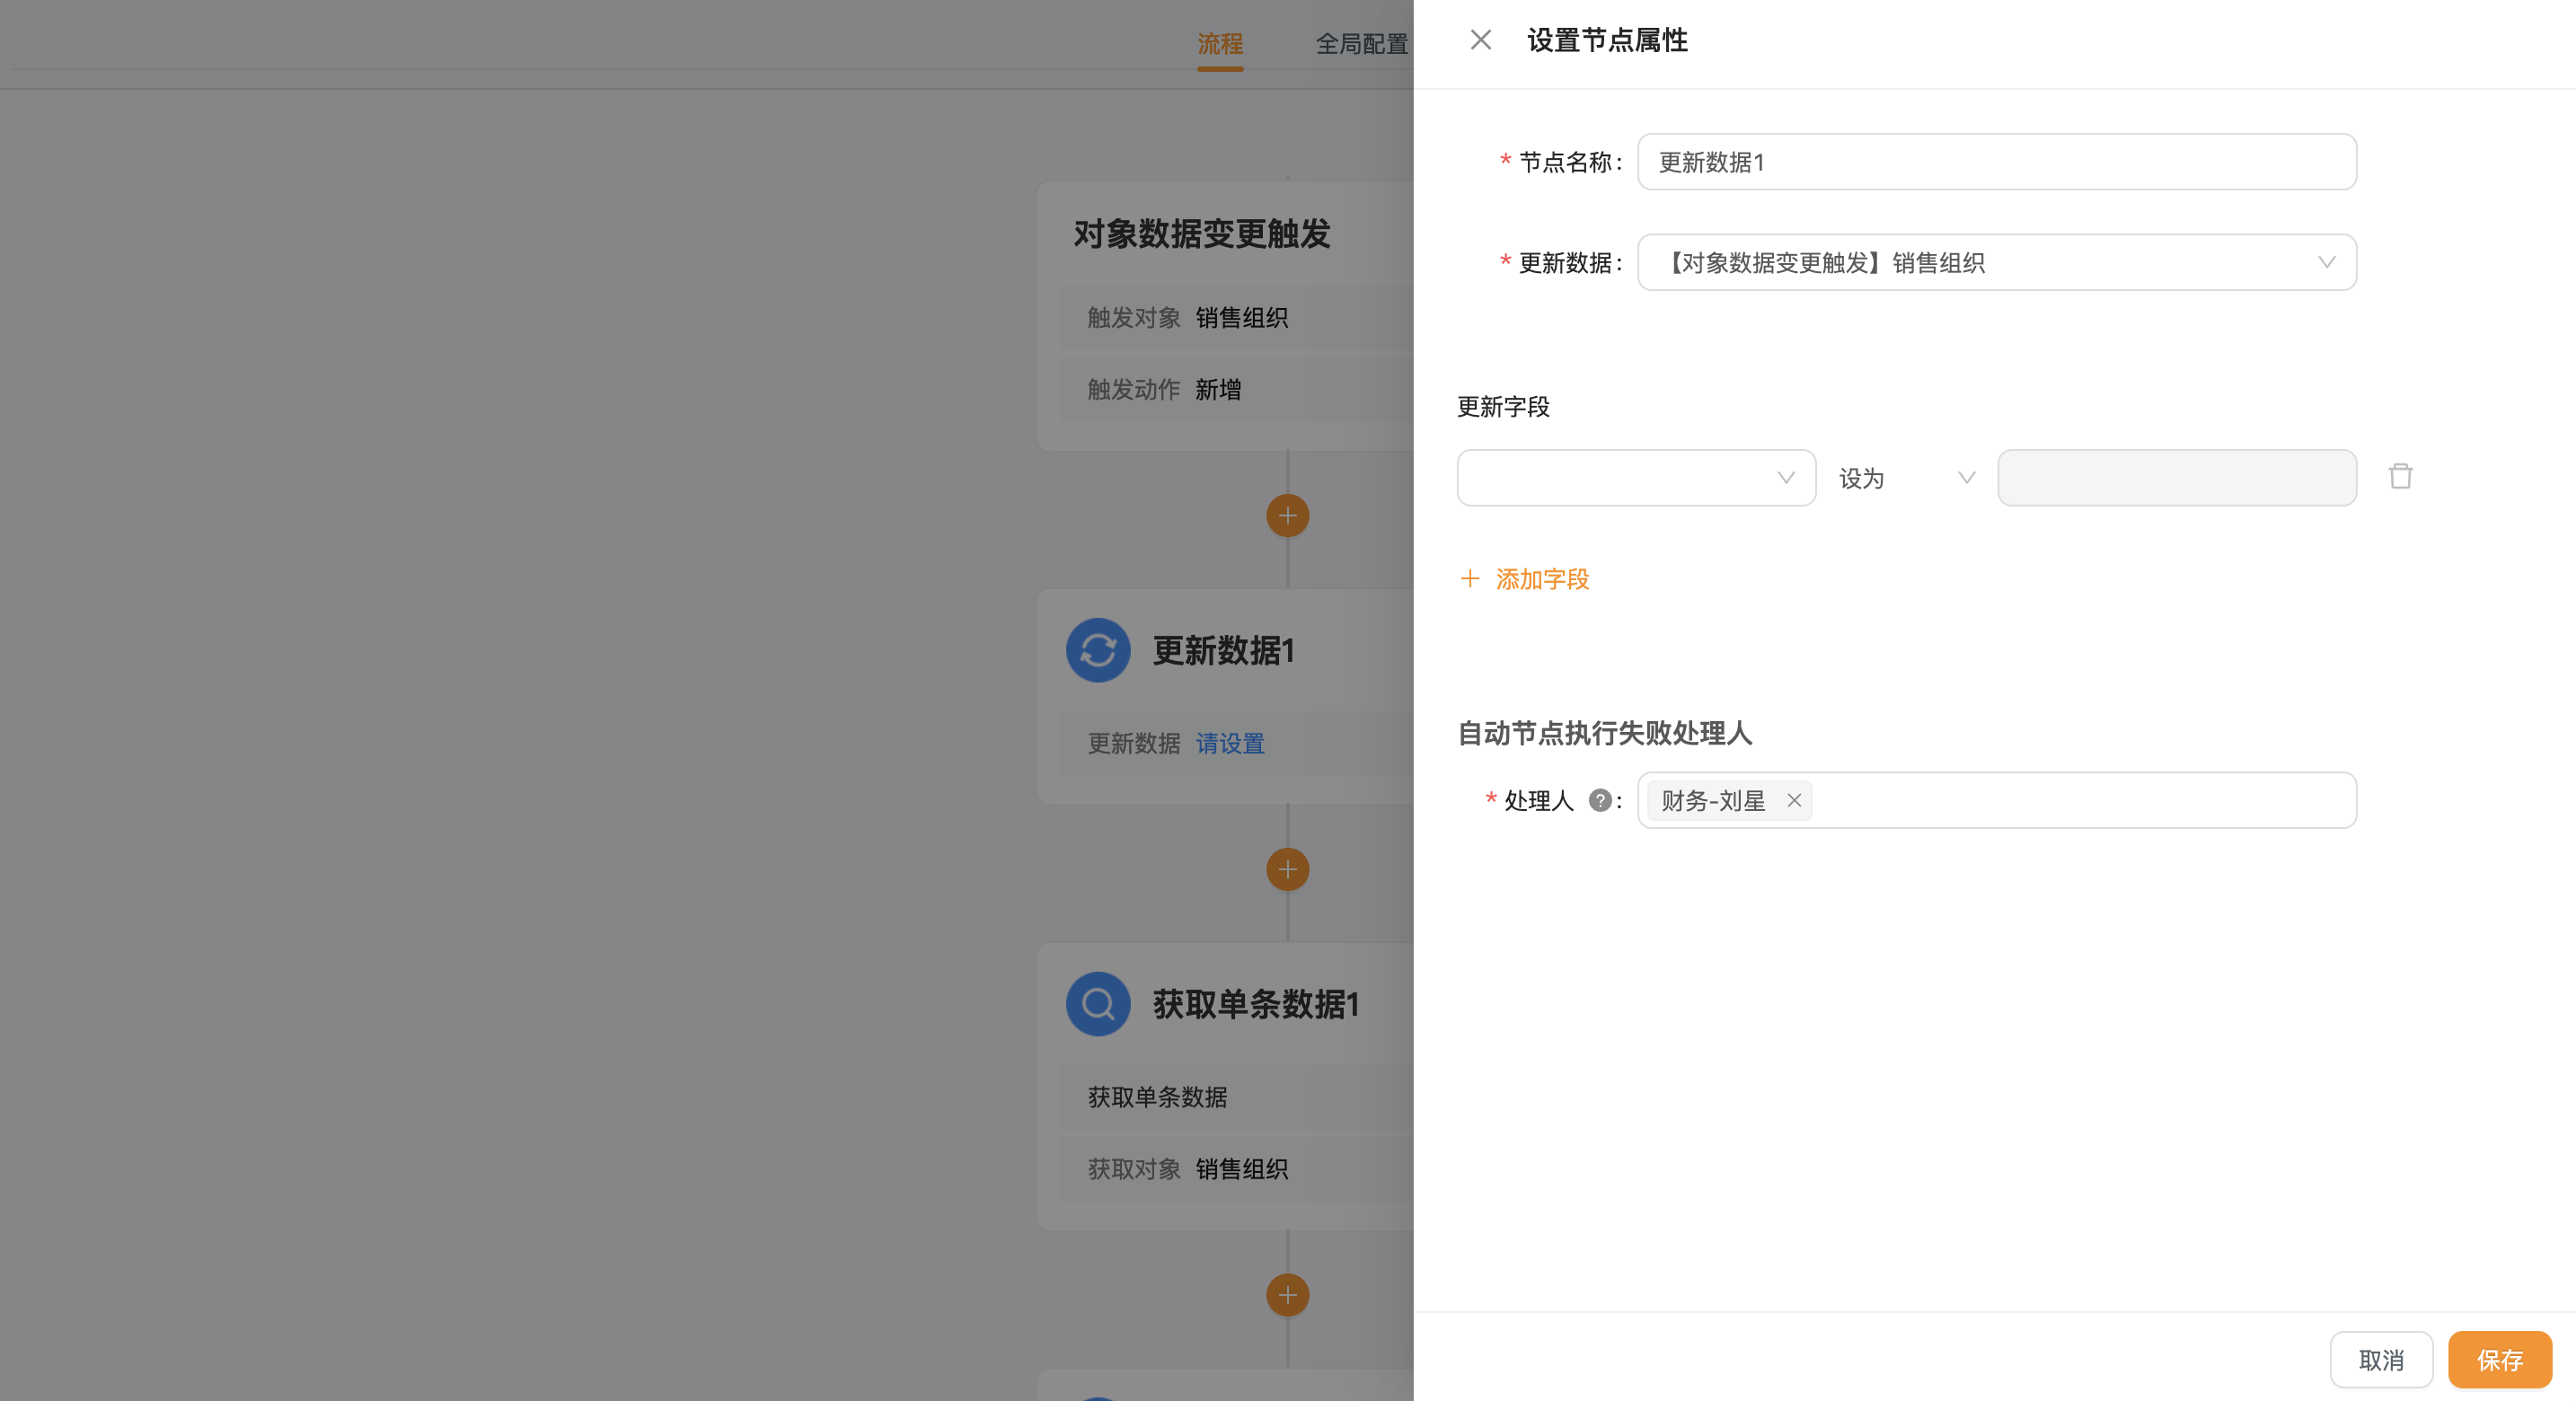Open the empty update field selector
This screenshot has width=2576, height=1401.
pos(1636,478)
